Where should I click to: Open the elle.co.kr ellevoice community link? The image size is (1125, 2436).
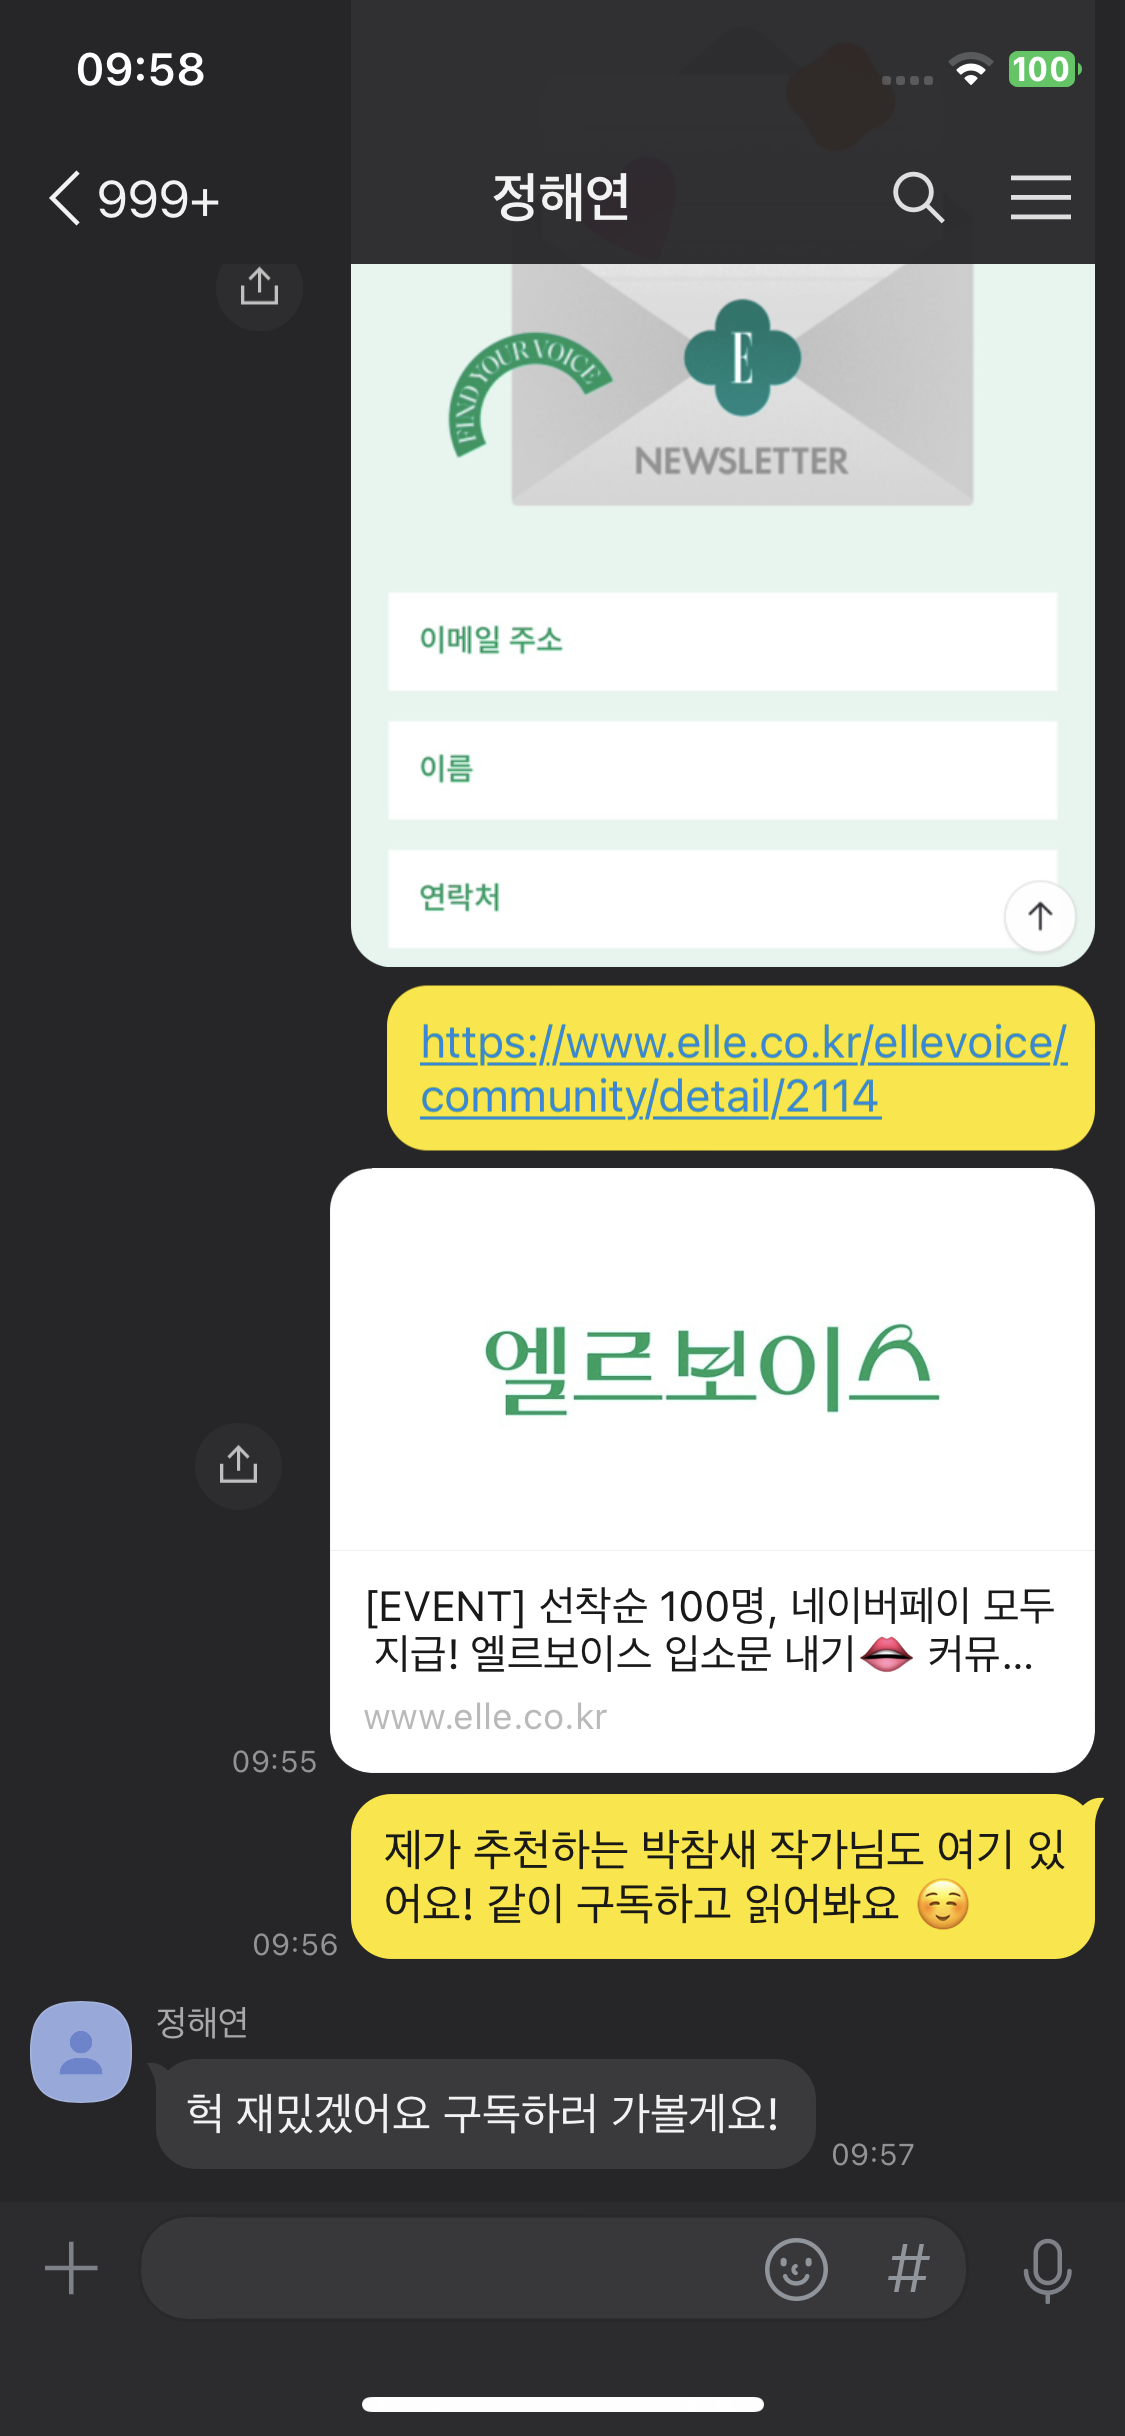tap(743, 1069)
